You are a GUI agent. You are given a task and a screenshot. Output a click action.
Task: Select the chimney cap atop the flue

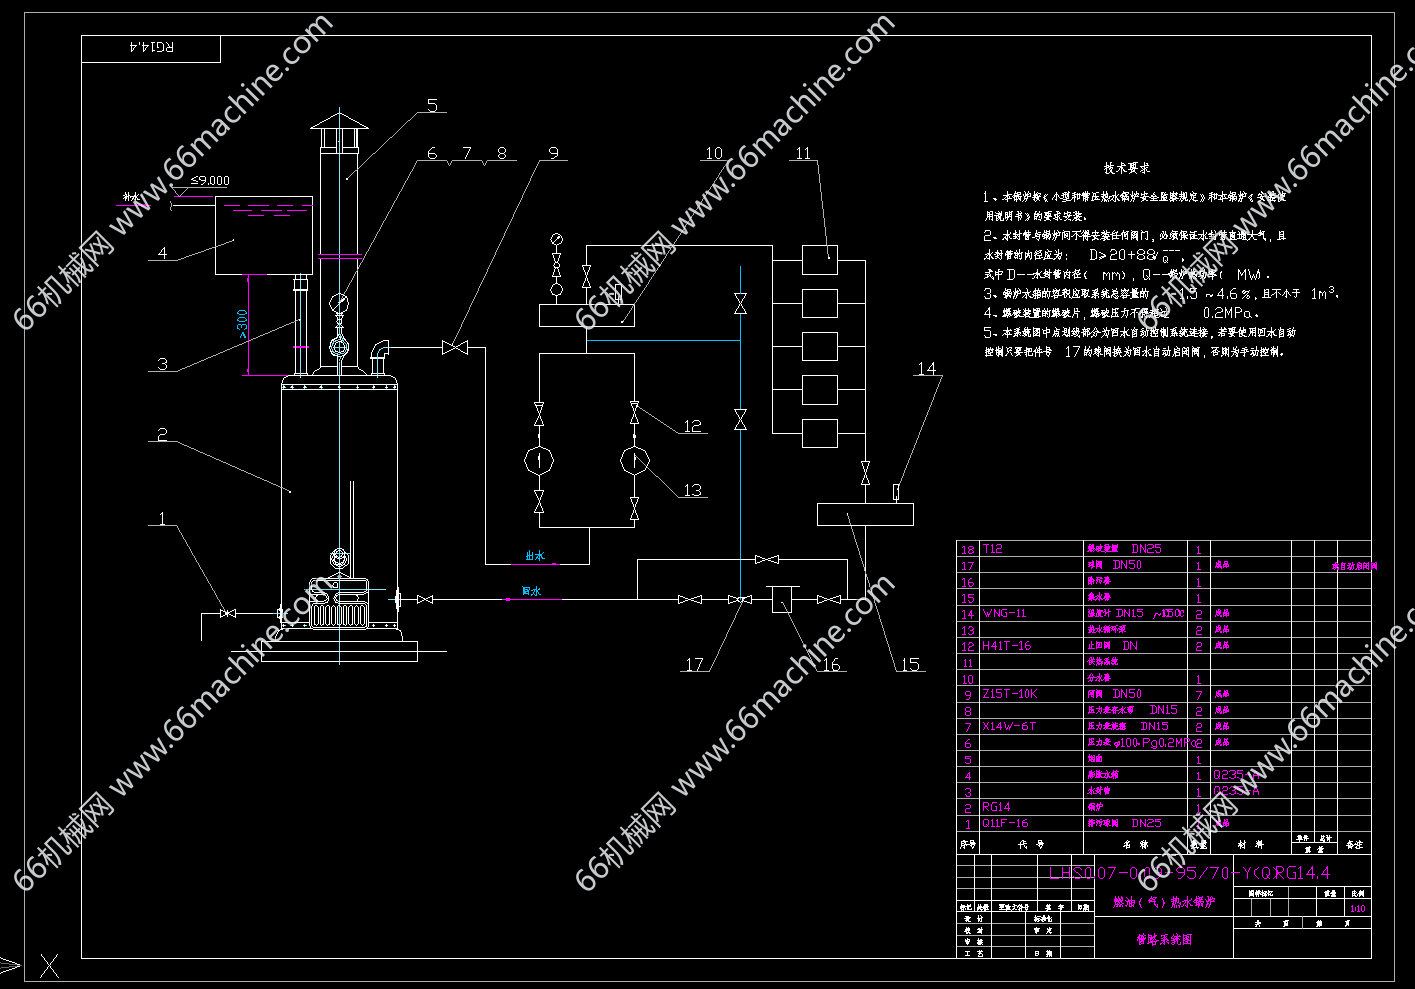[339, 123]
